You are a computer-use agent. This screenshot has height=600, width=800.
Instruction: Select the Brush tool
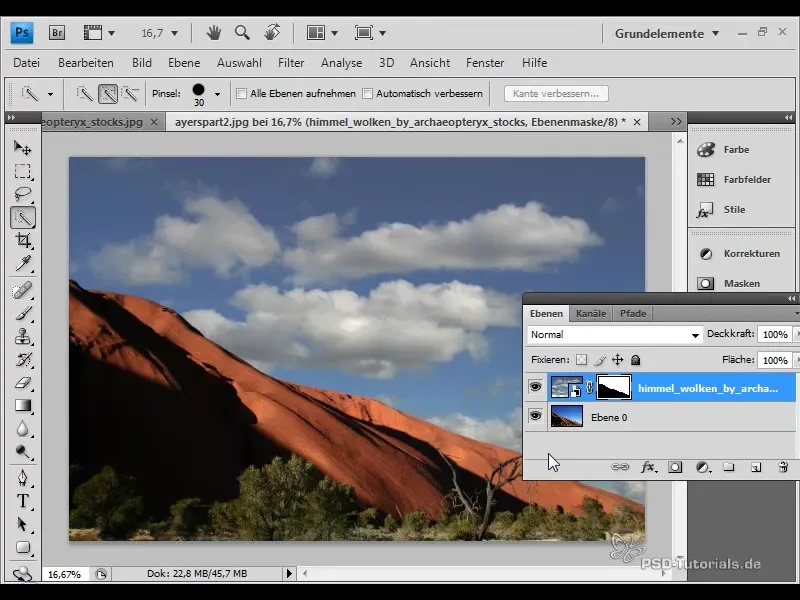click(x=22, y=314)
